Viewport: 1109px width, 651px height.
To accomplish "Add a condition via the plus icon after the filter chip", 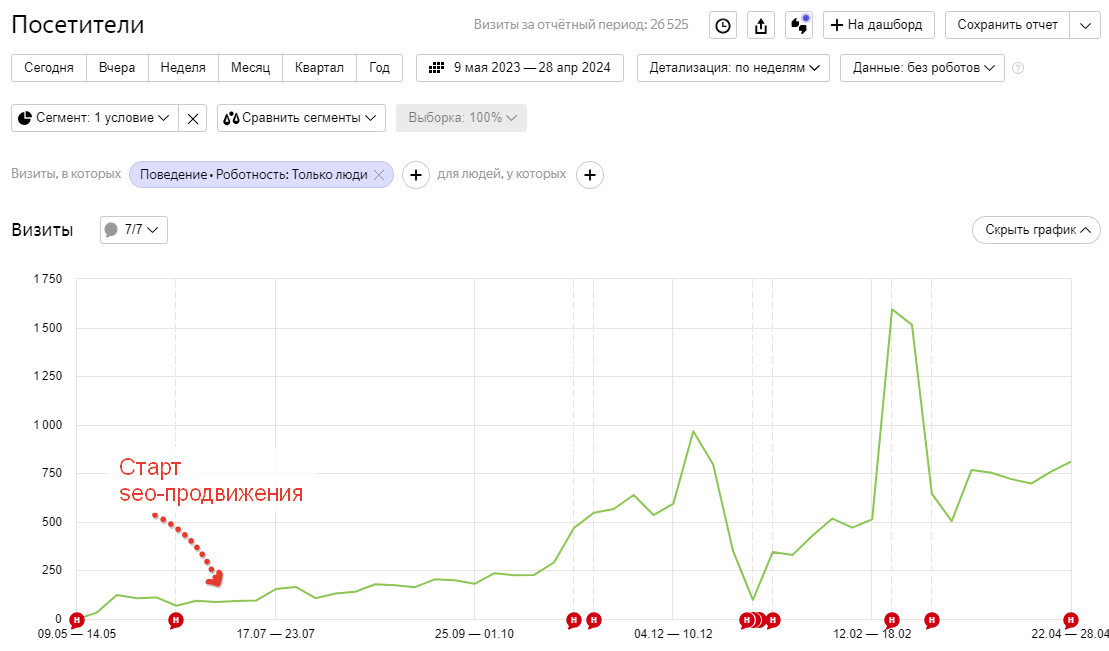I will 416,174.
